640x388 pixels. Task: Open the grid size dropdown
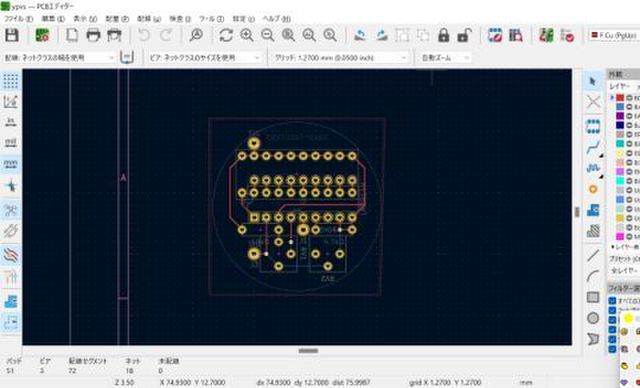coord(340,58)
